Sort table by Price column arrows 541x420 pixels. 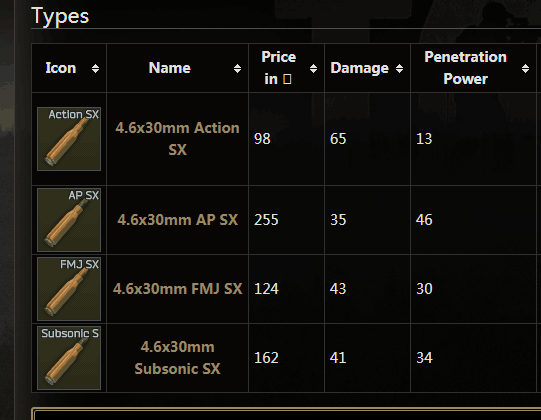(x=313, y=68)
